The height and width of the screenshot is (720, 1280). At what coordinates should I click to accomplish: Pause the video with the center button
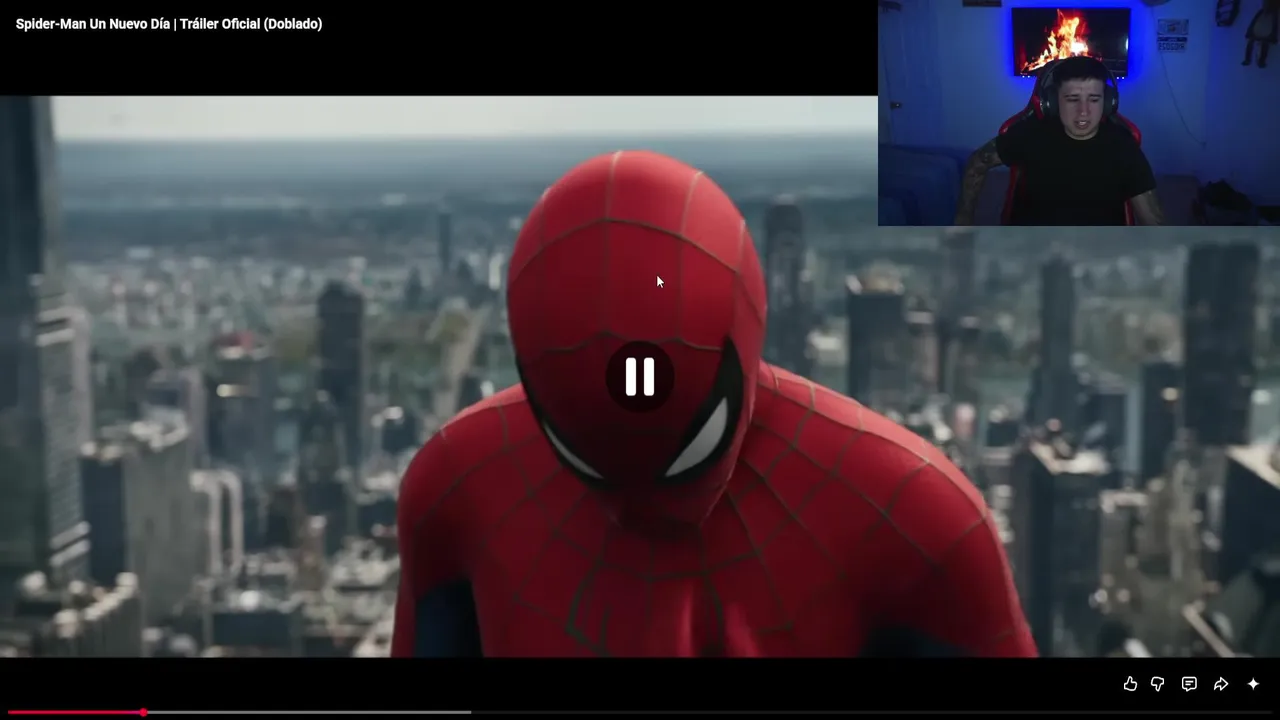[640, 377]
